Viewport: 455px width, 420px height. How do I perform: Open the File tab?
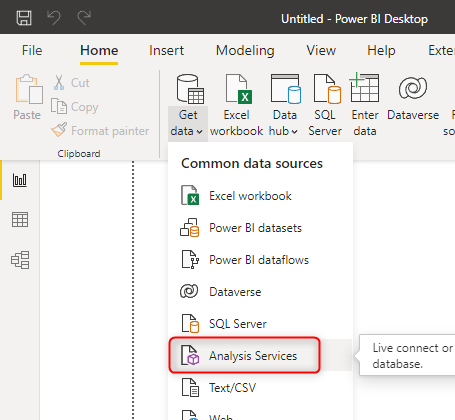pyautogui.click(x=32, y=51)
